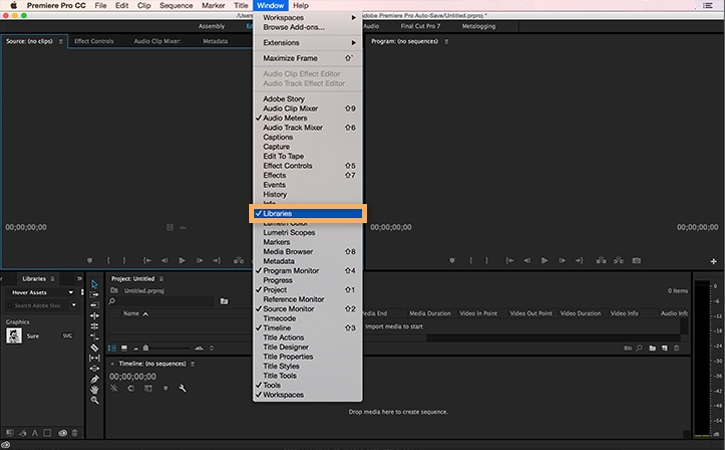This screenshot has height=450, width=725.
Task: Click trash Clear icon in Project panel footer
Action: pos(676,348)
